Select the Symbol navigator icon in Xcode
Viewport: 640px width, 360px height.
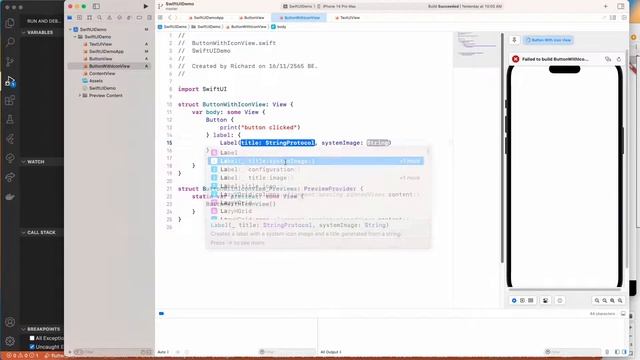coord(89,18)
